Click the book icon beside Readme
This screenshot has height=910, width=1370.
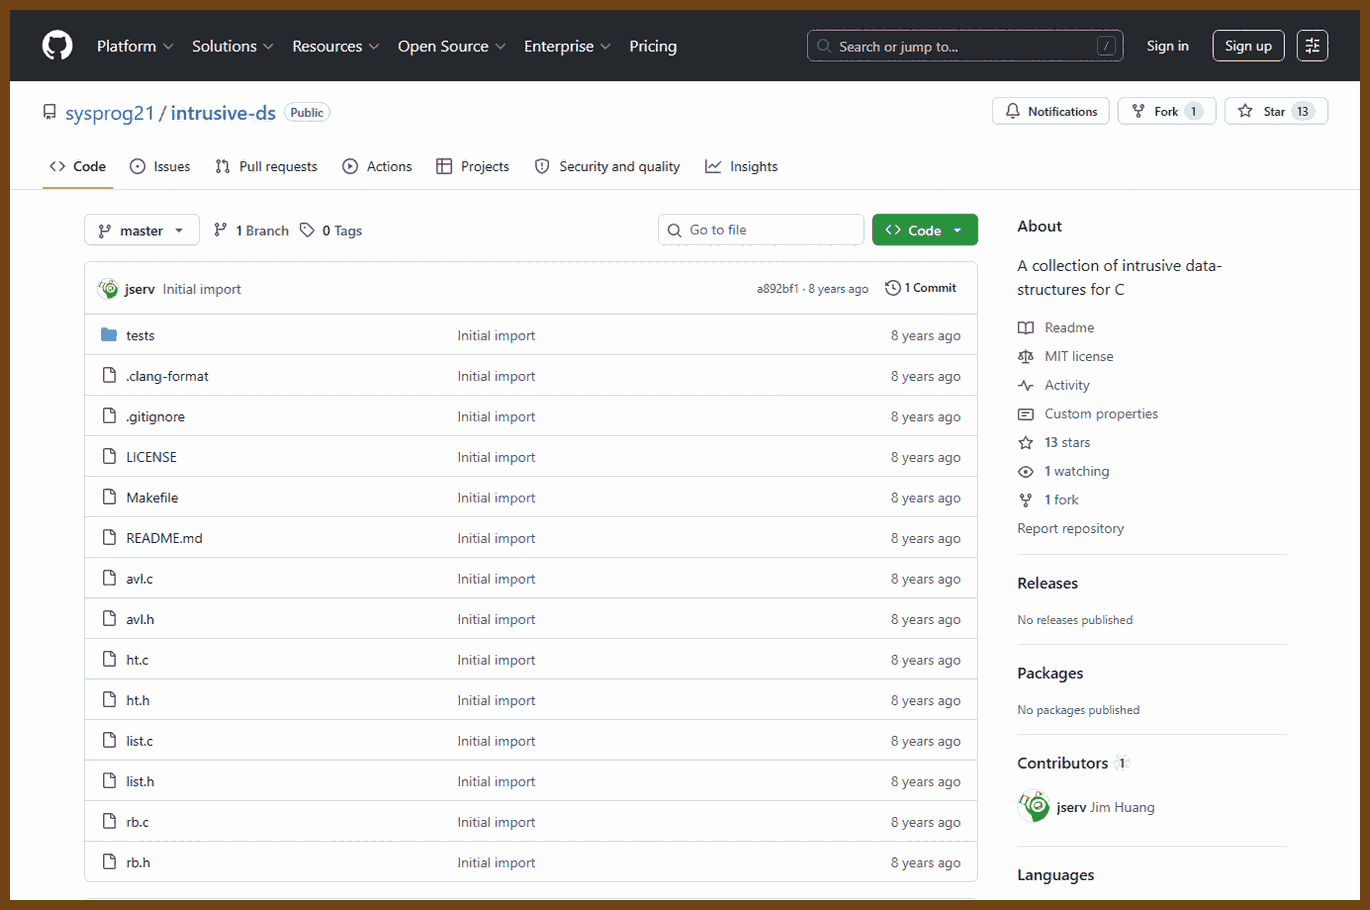coord(1026,328)
